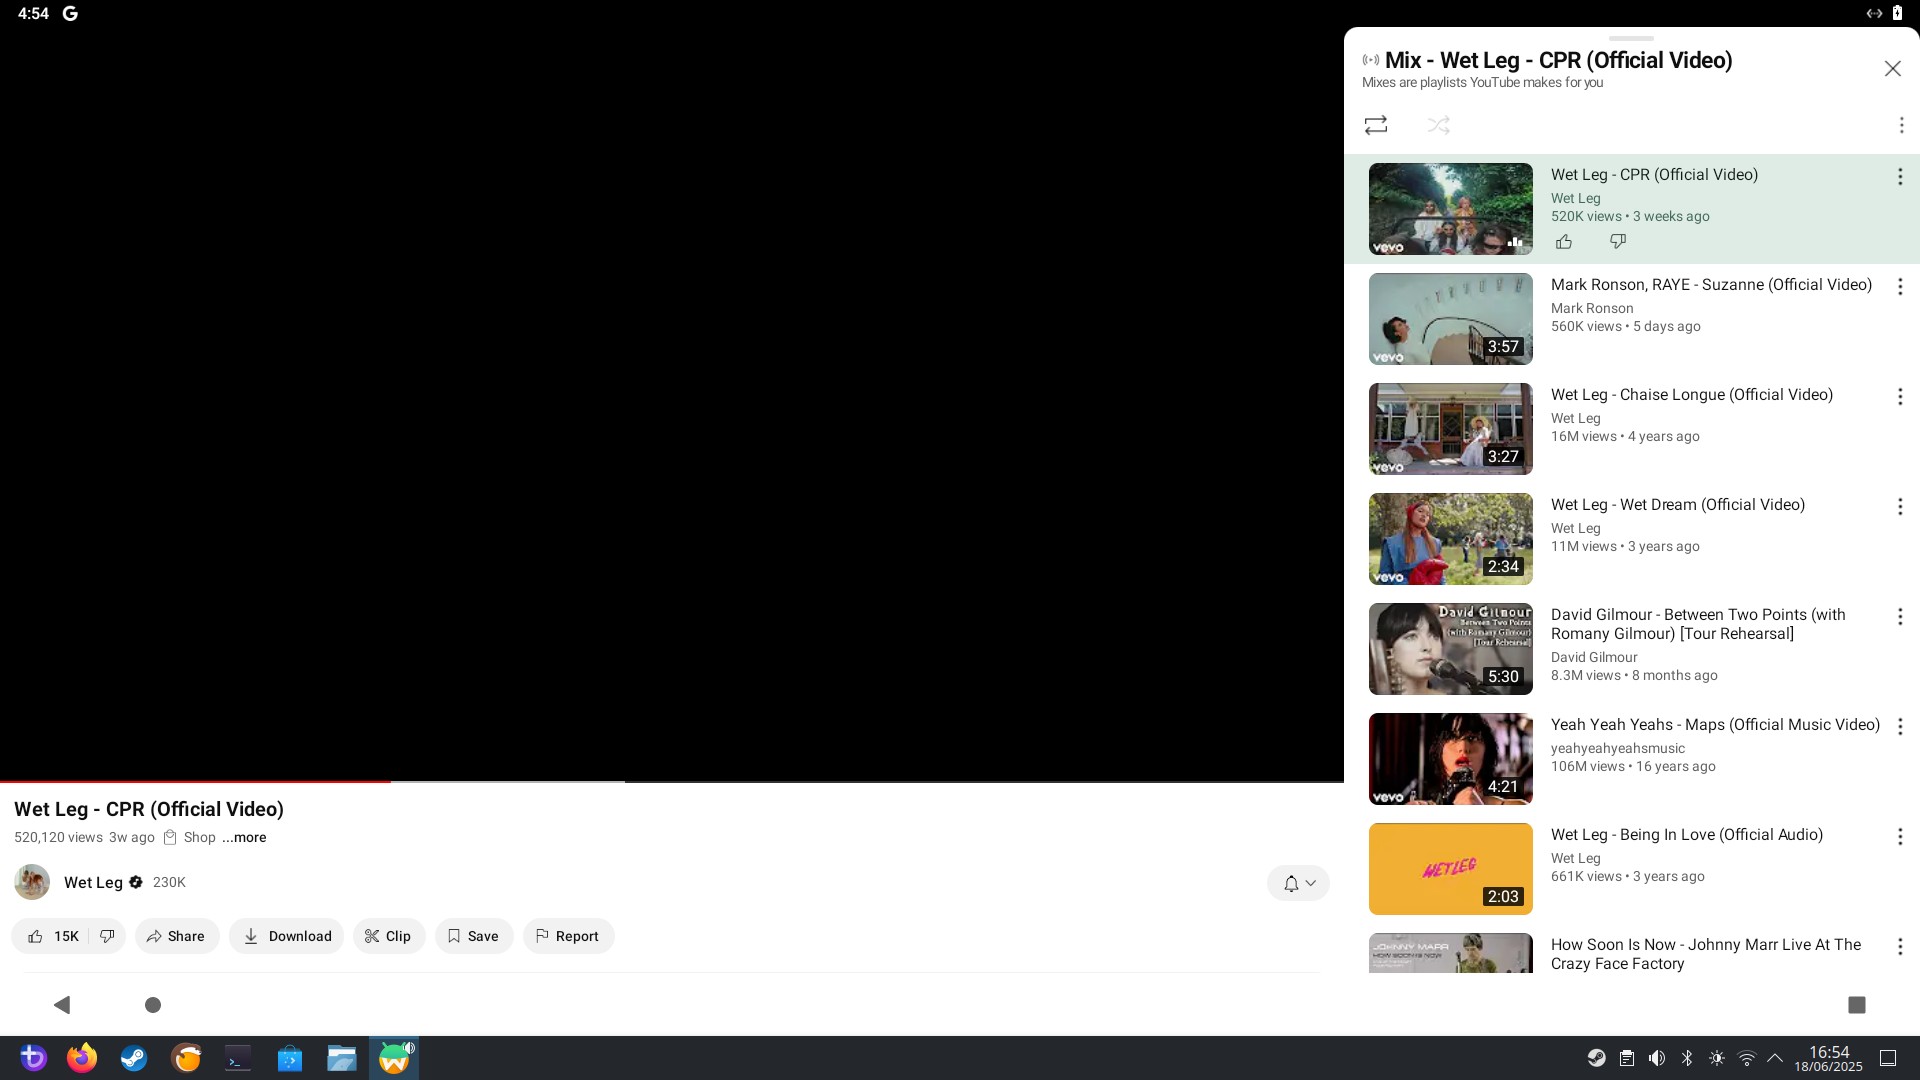Open options for Wet Dream row
Viewport: 1920px width, 1080px height.
coord(1900,507)
